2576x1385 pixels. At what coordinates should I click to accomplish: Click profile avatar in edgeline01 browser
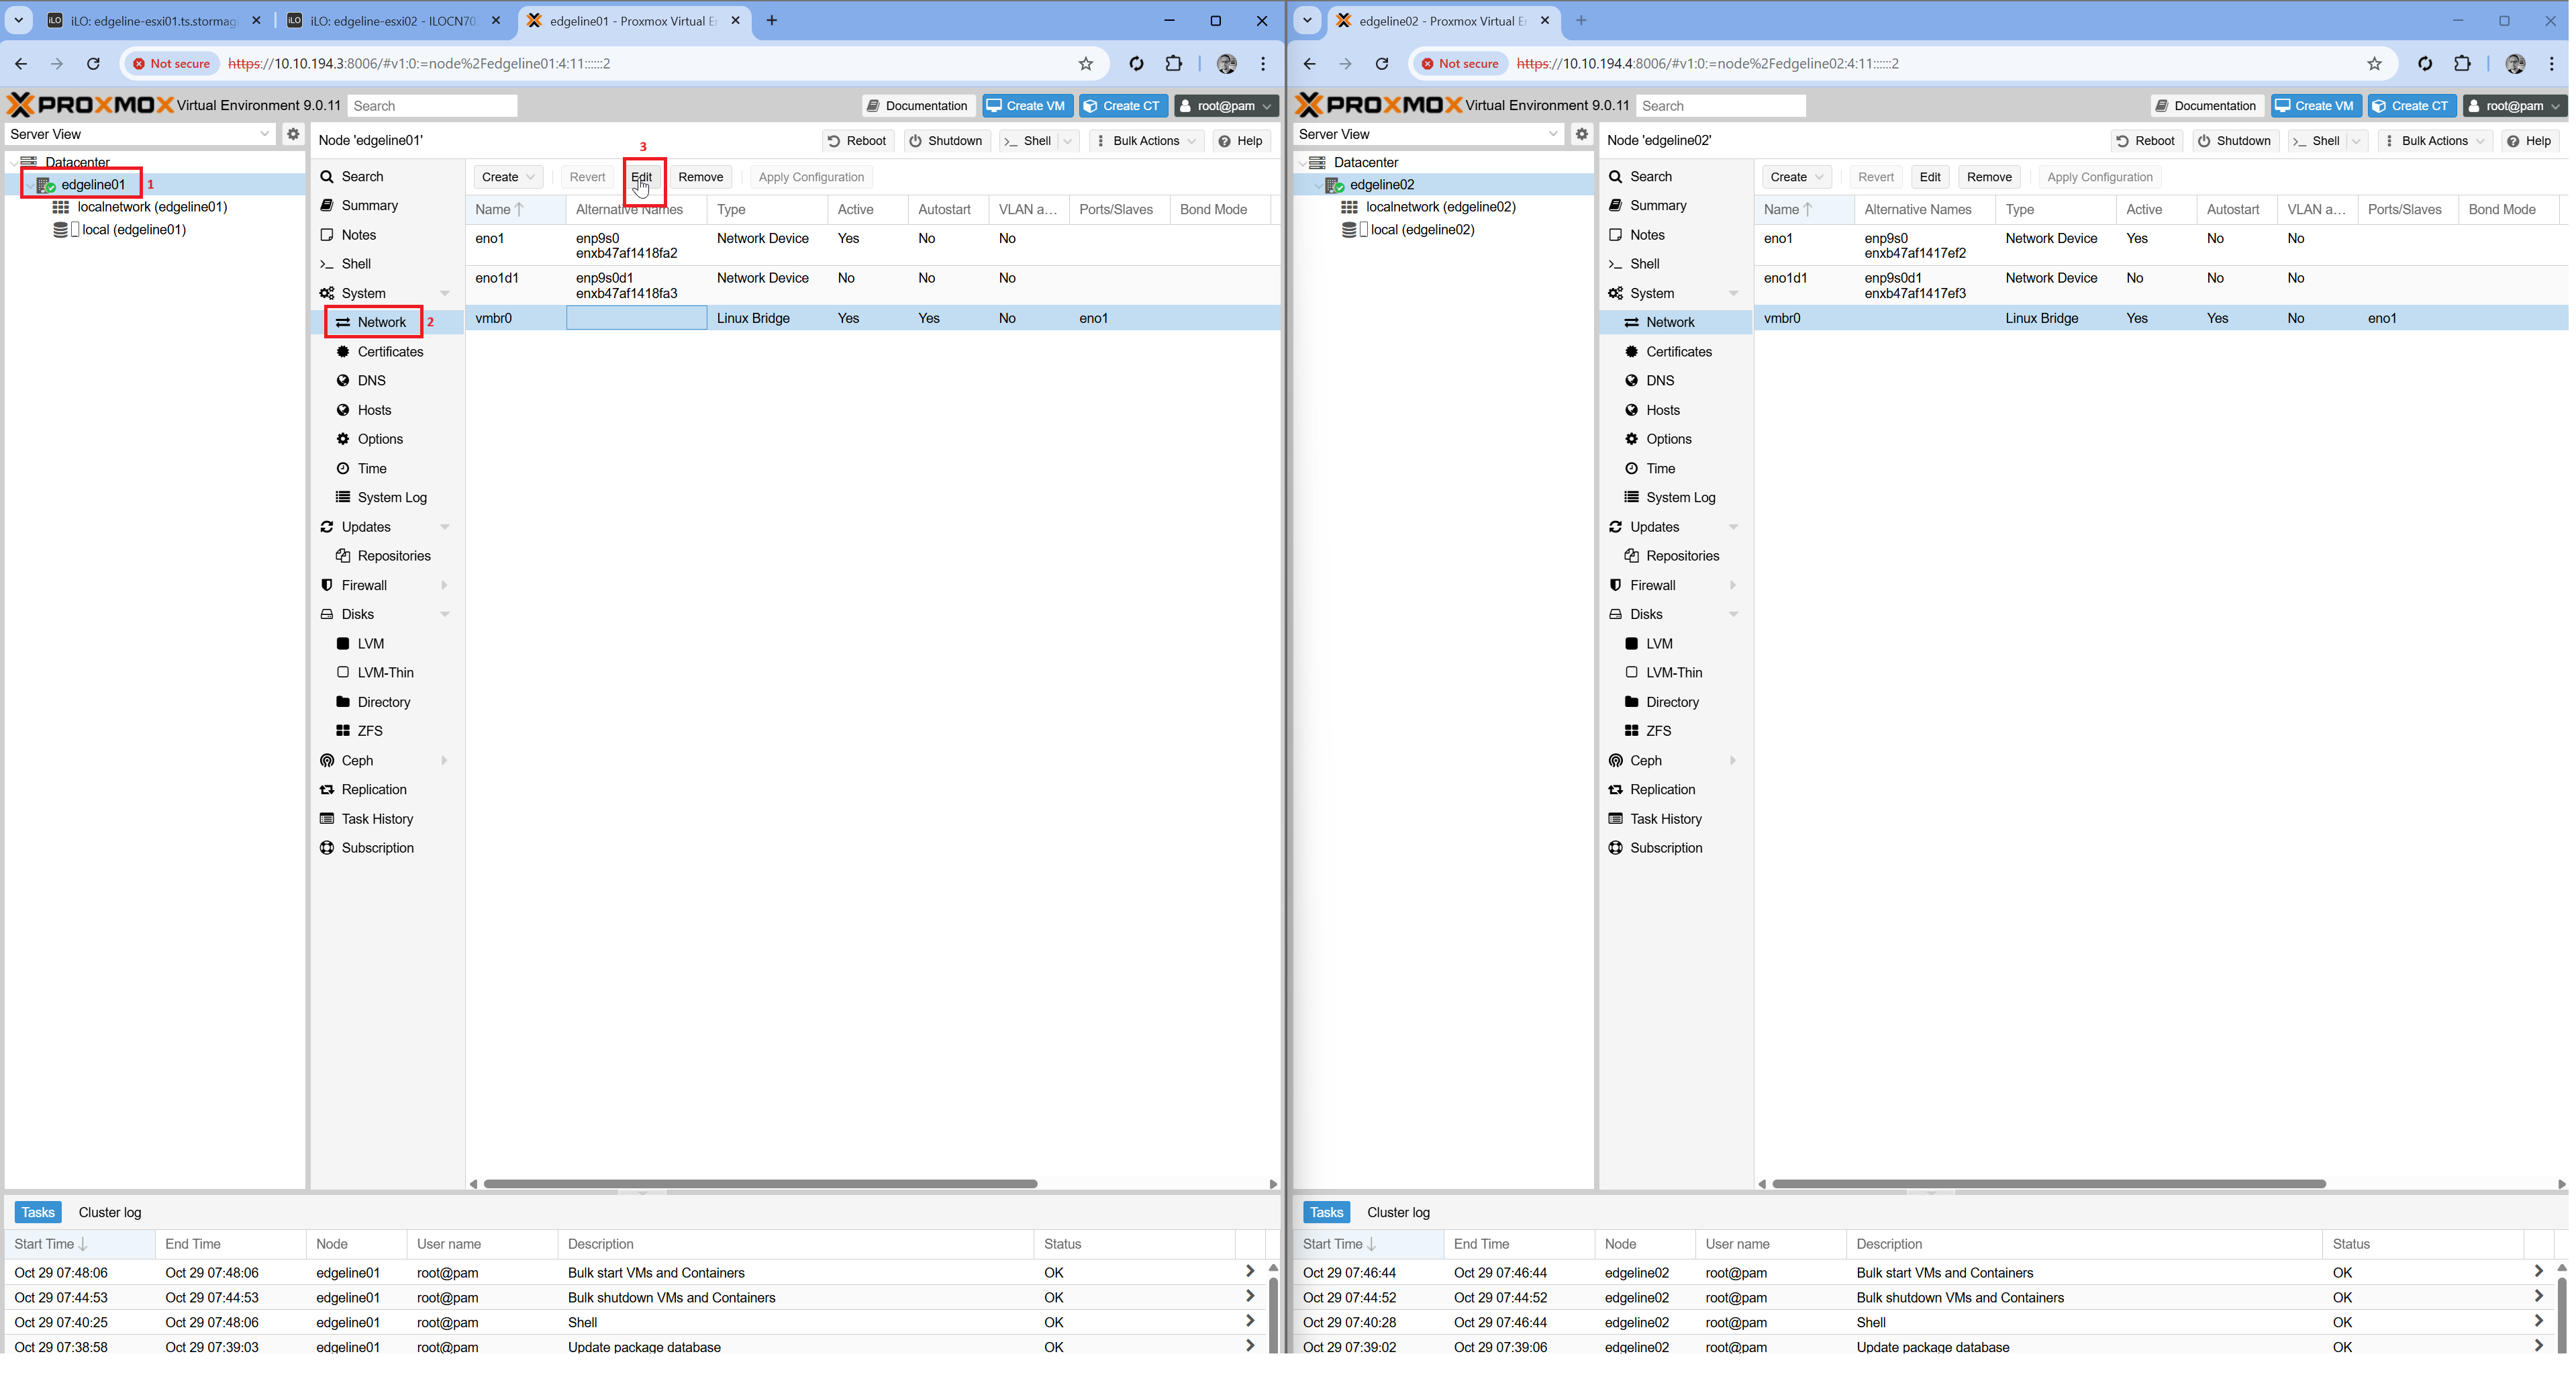pyautogui.click(x=1227, y=64)
